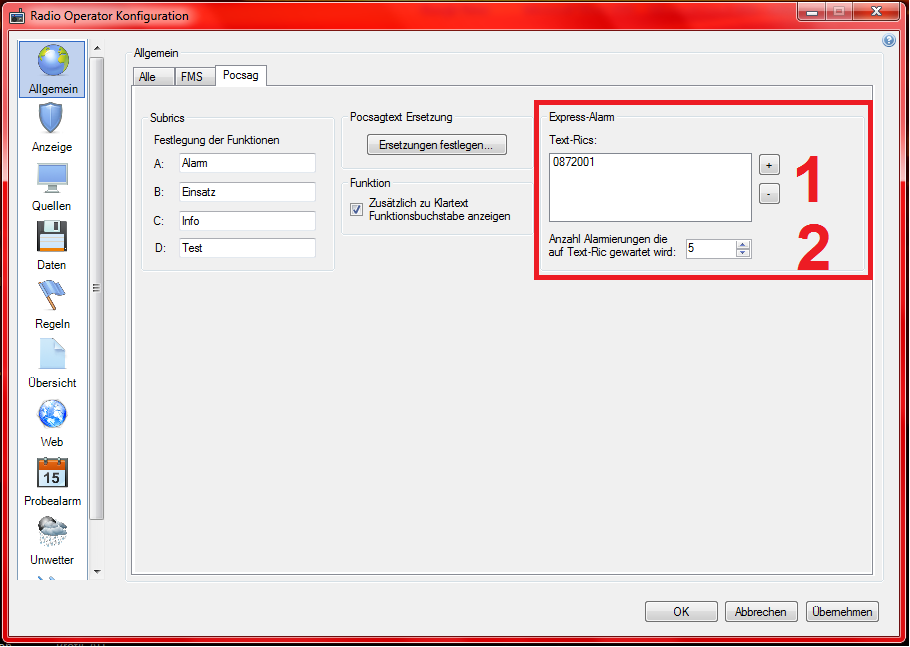Open the Übersicht document section
This screenshot has width=910, height=647.
[x=52, y=364]
